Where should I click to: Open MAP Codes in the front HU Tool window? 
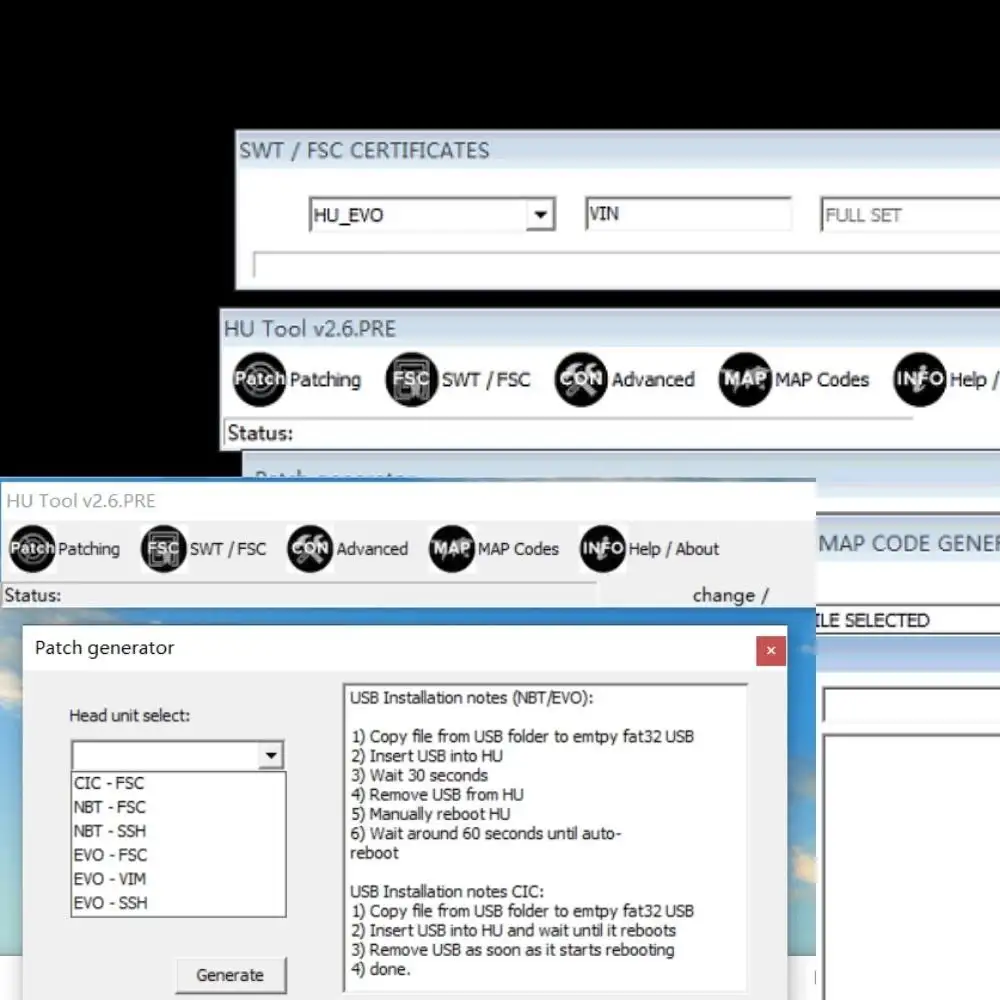click(x=494, y=548)
